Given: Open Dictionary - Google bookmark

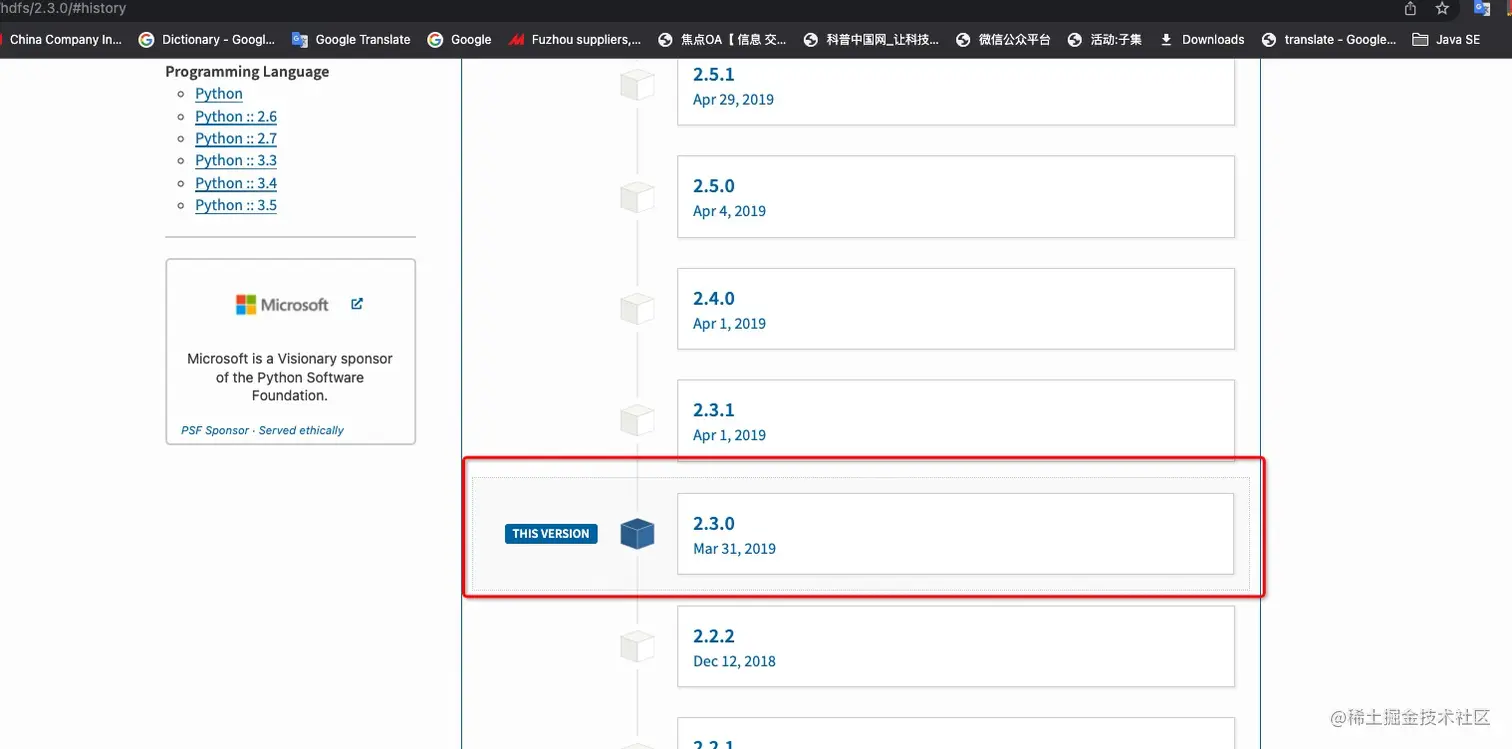Looking at the screenshot, I should [x=207, y=40].
